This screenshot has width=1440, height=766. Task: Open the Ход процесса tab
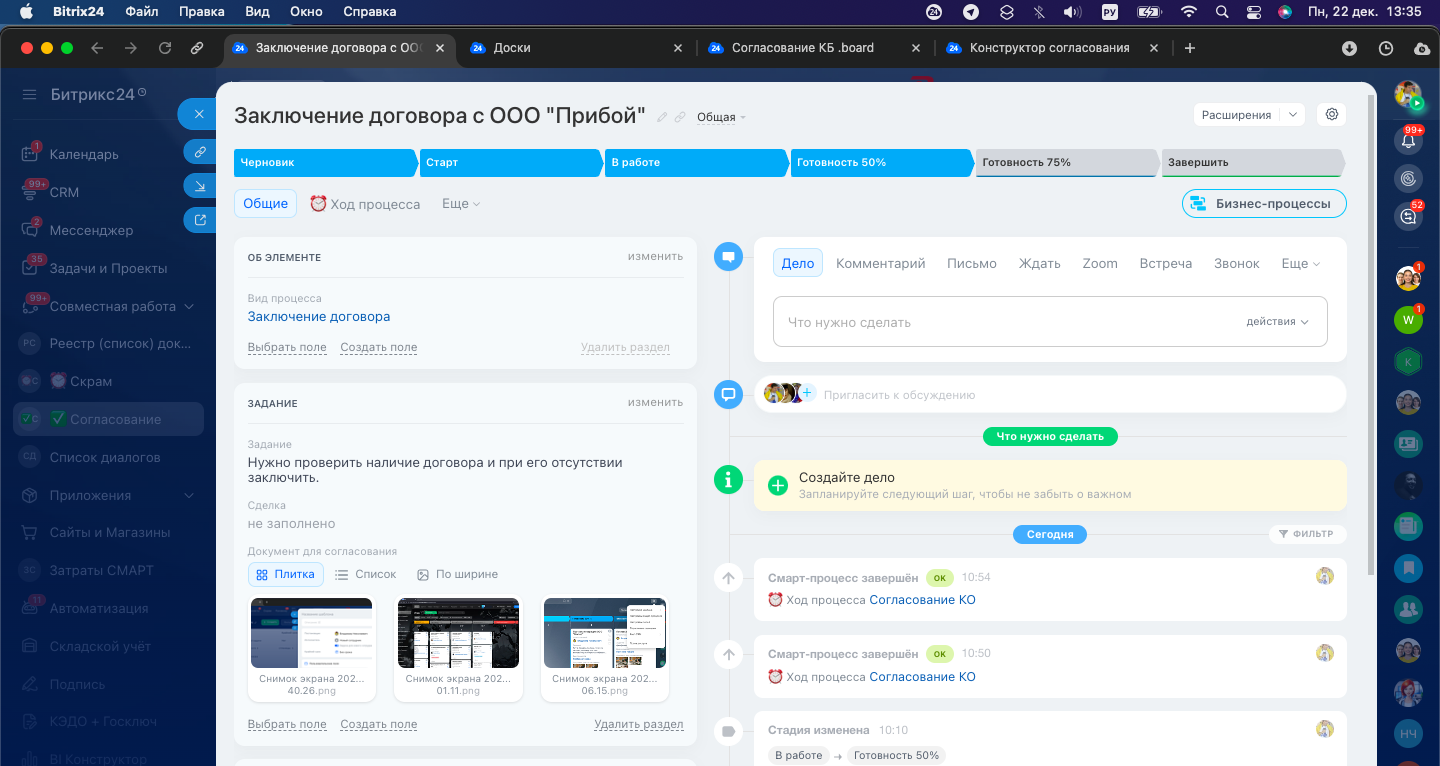click(x=365, y=204)
